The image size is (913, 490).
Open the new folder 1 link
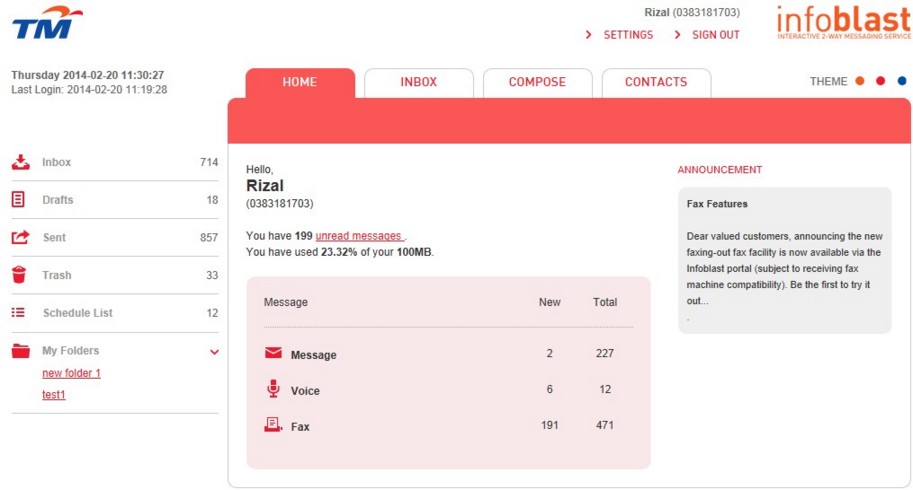pos(71,373)
